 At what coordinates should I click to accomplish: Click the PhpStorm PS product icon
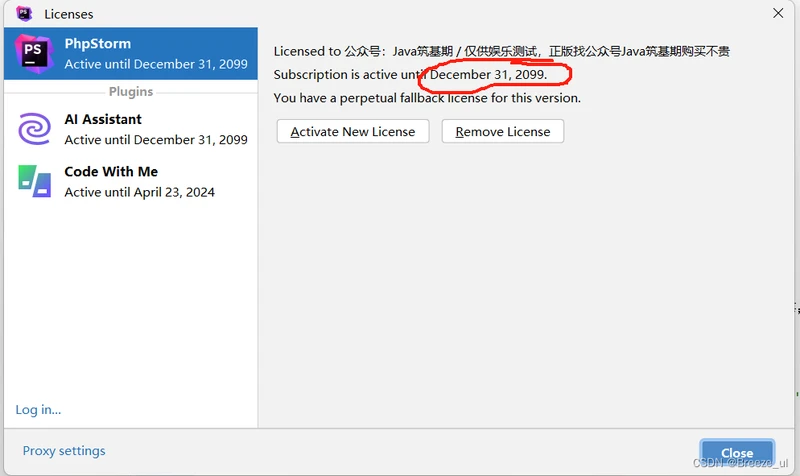coord(33,54)
